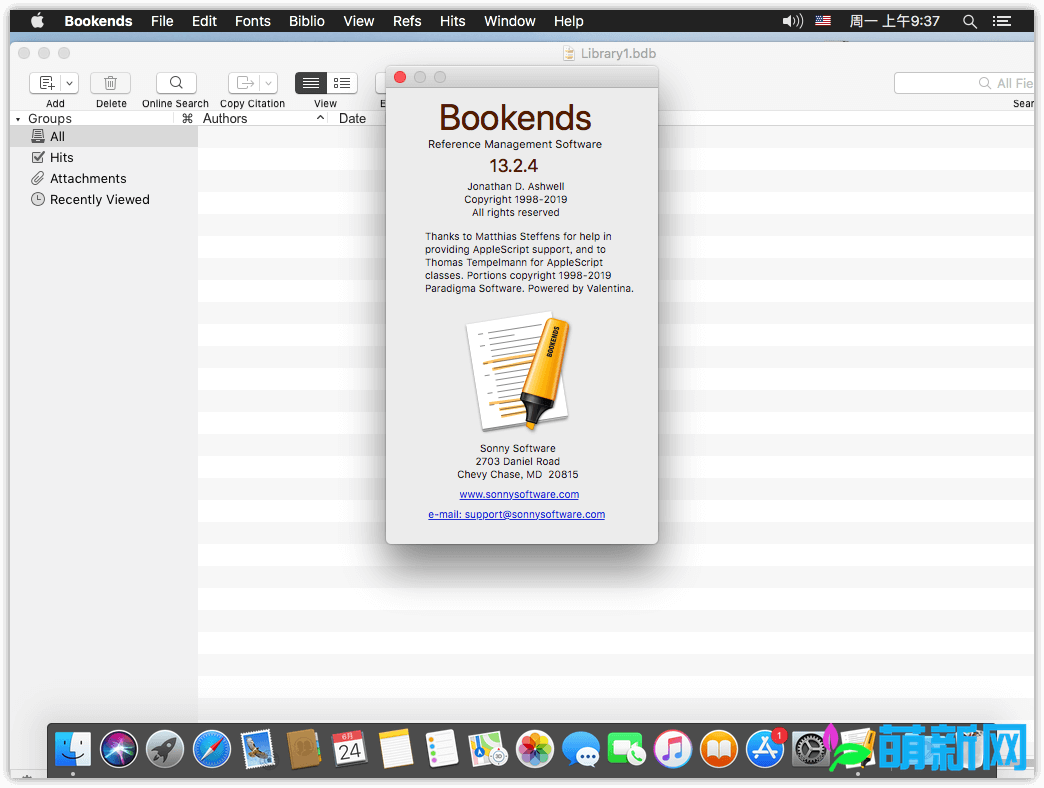The height and width of the screenshot is (788, 1044).
Task: Switch to the plain list view mode
Action: (311, 83)
